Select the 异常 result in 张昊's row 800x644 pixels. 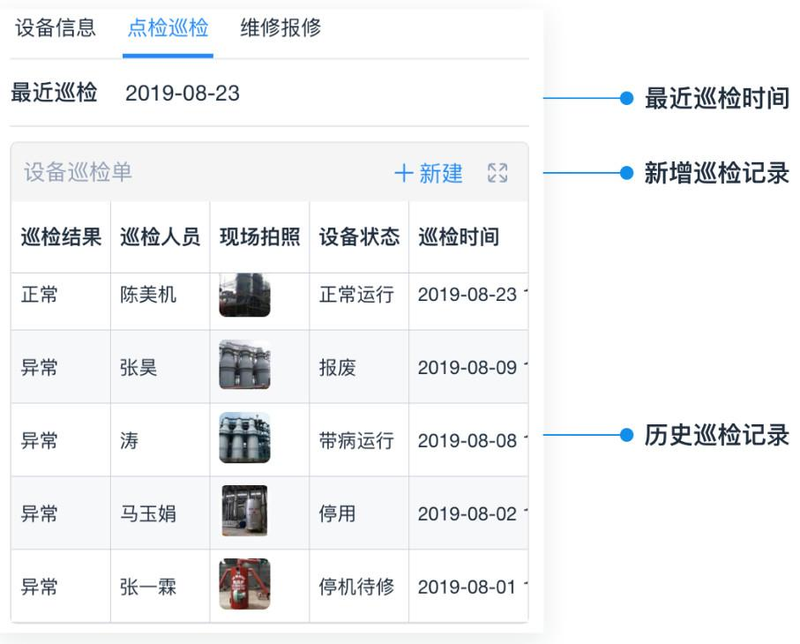tap(42, 365)
